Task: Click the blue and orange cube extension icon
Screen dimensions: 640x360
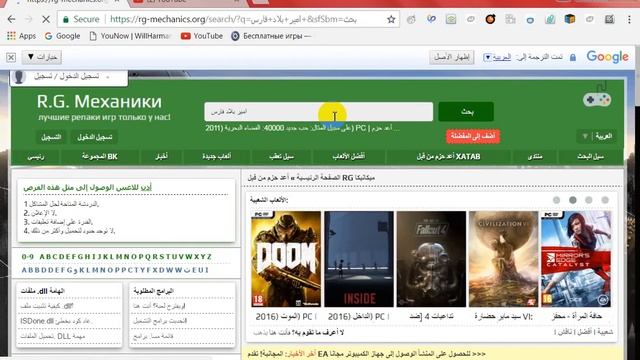Action: [x=570, y=19]
